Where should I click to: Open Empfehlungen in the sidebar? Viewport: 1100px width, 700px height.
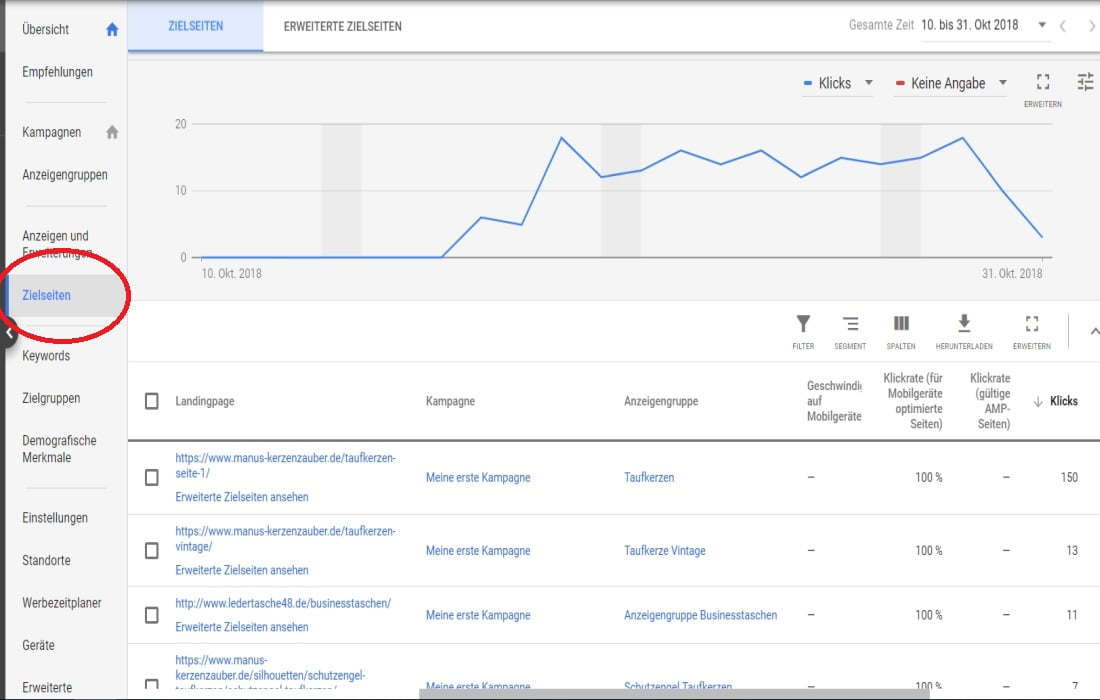[58, 72]
